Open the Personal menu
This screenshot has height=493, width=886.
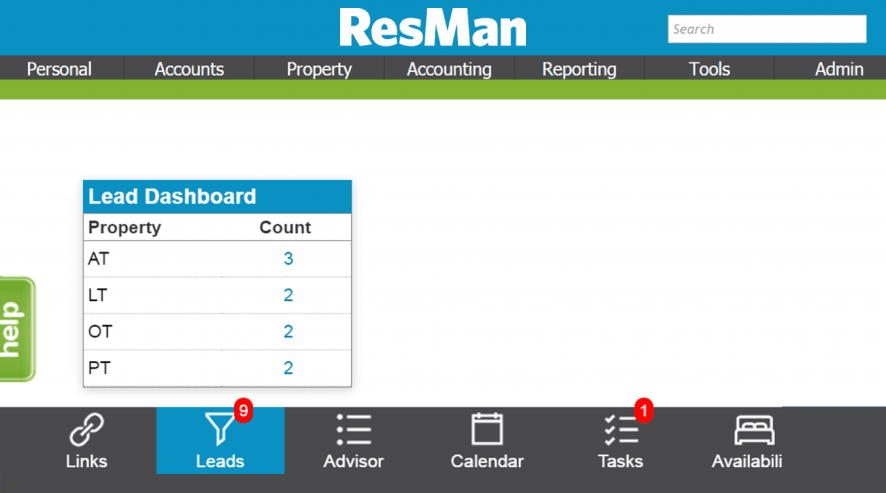tap(59, 69)
